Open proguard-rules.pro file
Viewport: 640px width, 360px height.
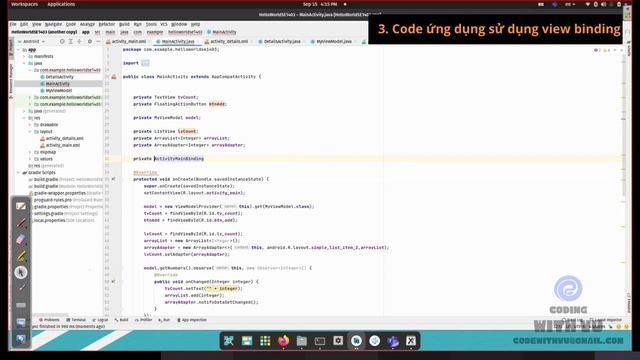point(53,200)
